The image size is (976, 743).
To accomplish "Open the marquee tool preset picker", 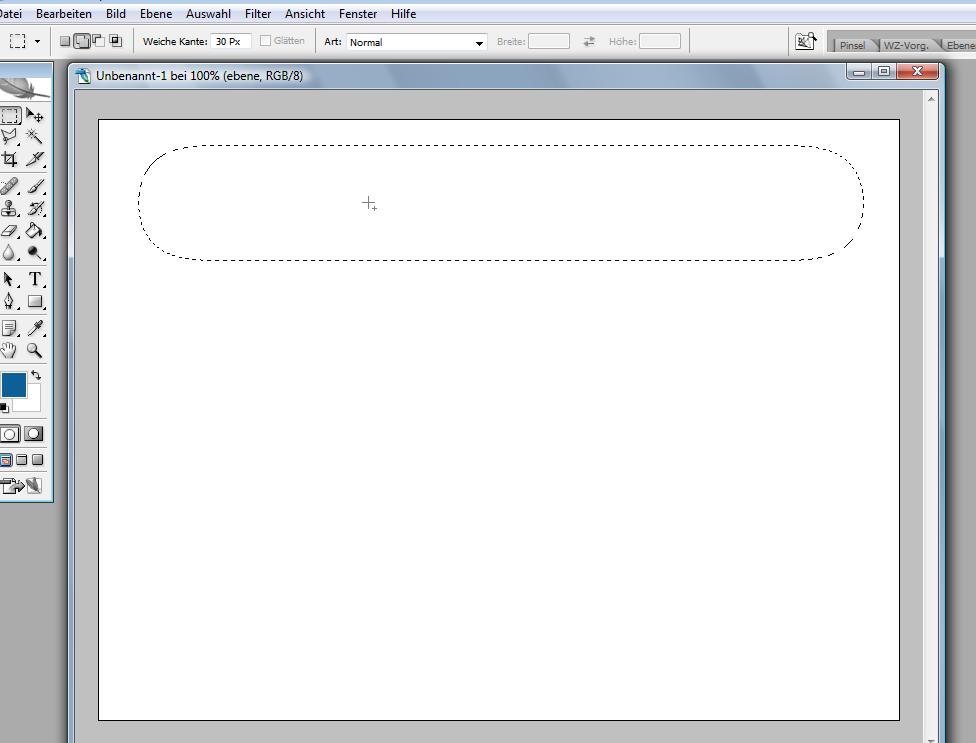I will coord(25,41).
